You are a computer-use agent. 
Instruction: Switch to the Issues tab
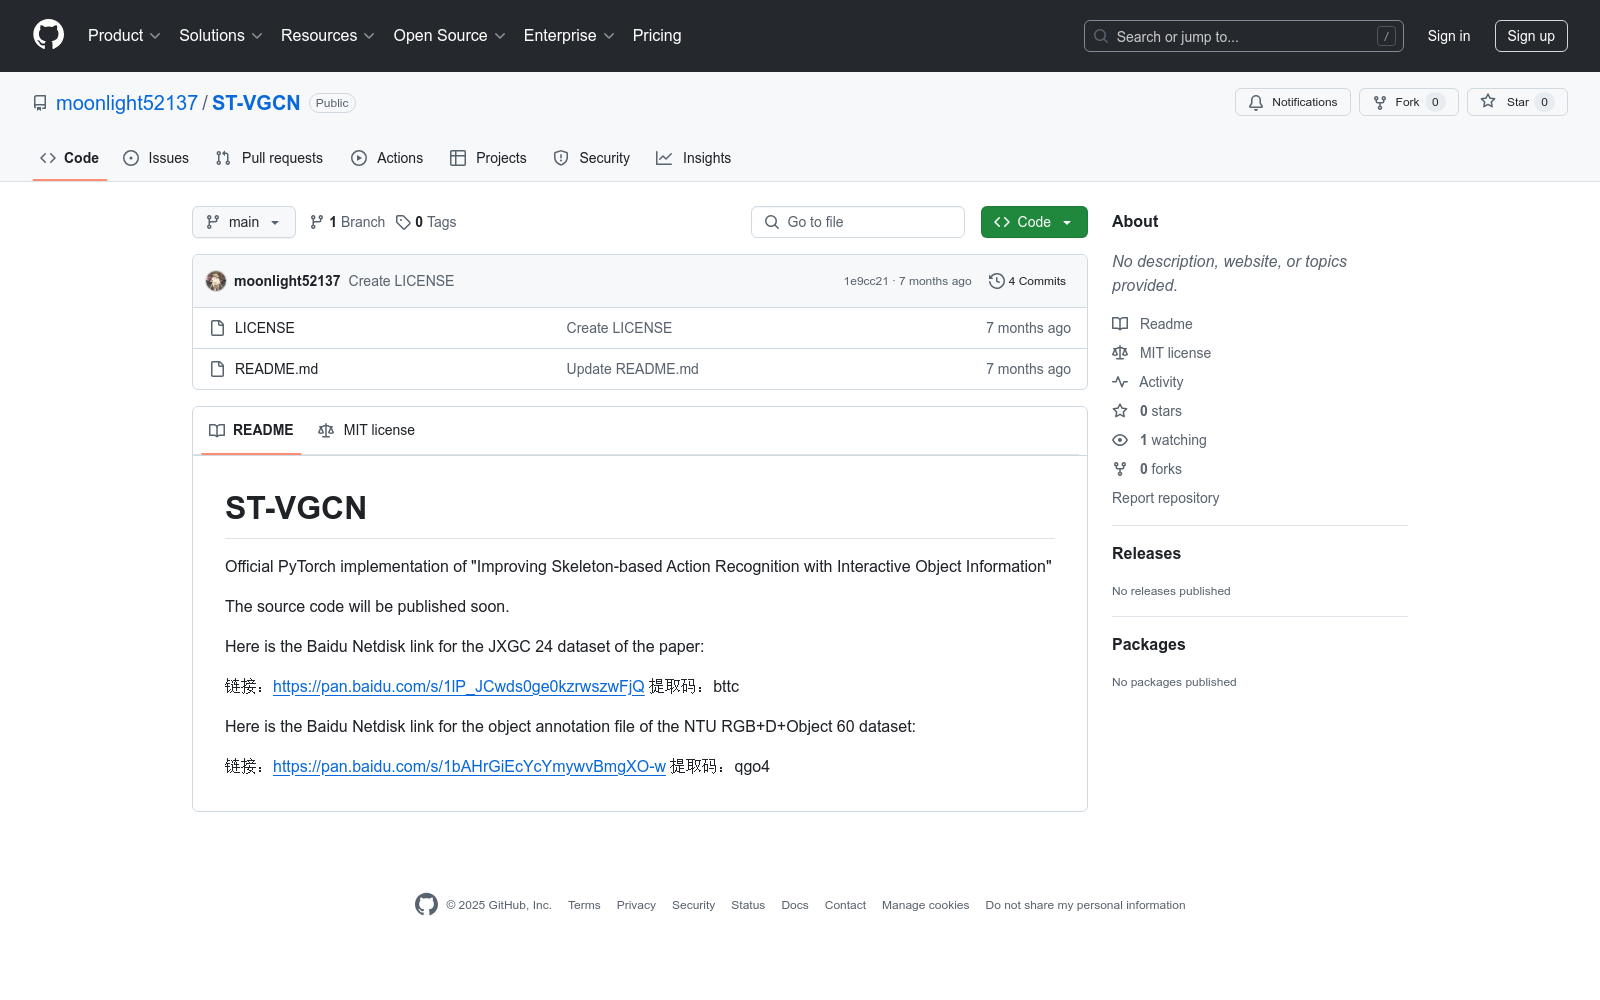[156, 158]
